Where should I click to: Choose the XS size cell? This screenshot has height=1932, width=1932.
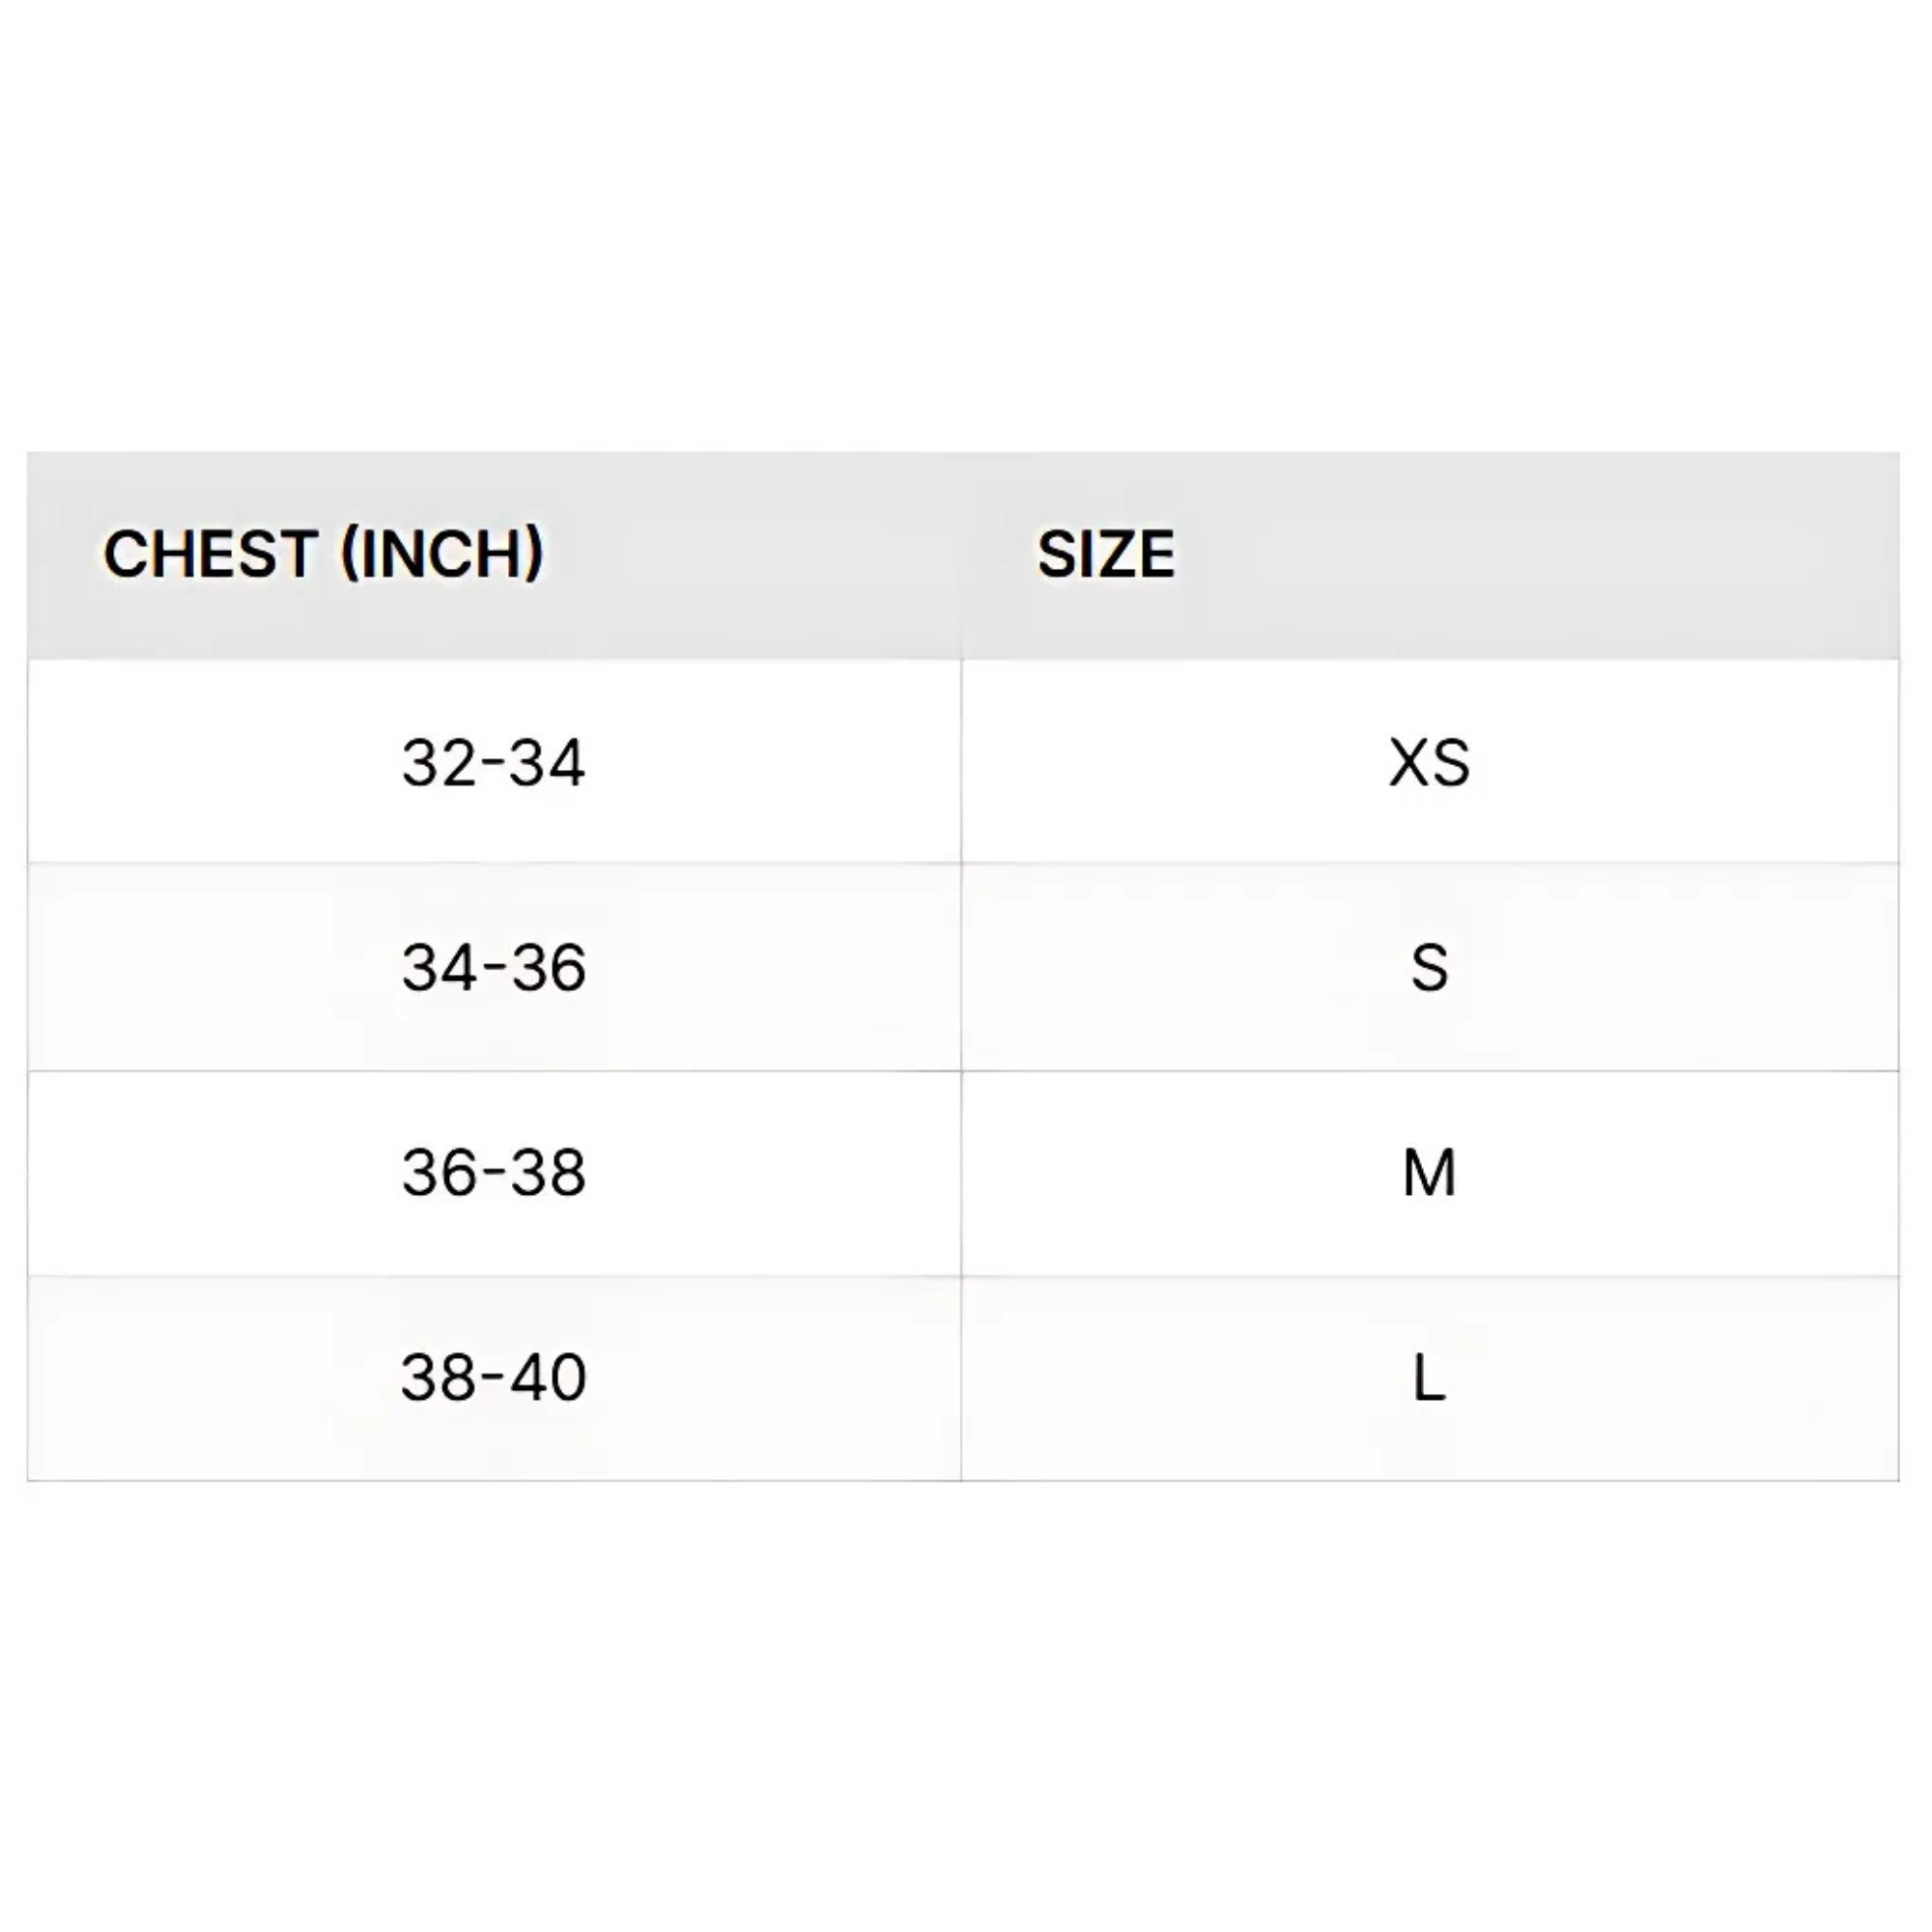pos(1430,762)
